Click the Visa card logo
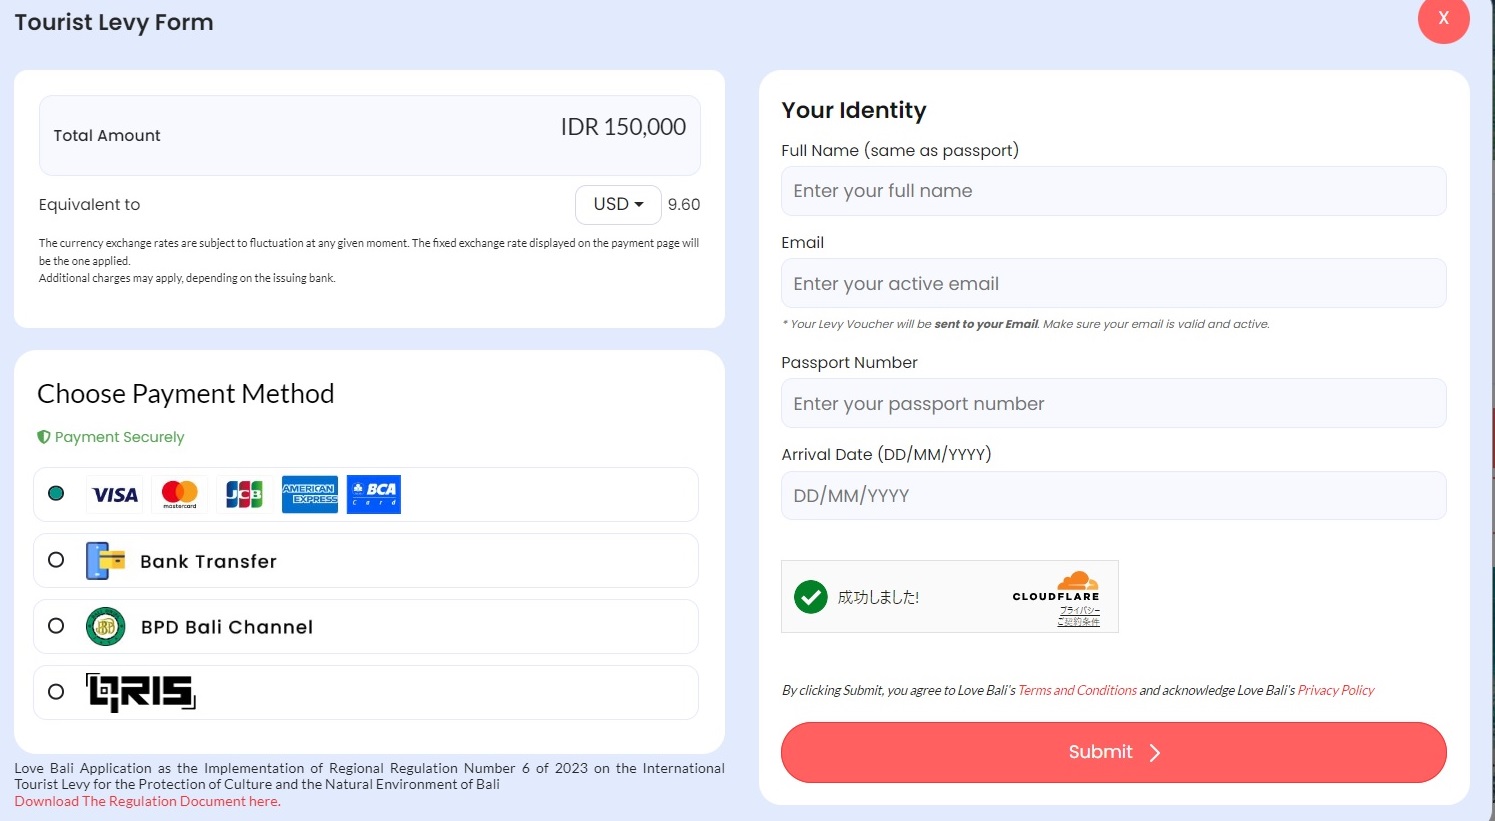Image resolution: width=1495 pixels, height=821 pixels. pos(115,495)
